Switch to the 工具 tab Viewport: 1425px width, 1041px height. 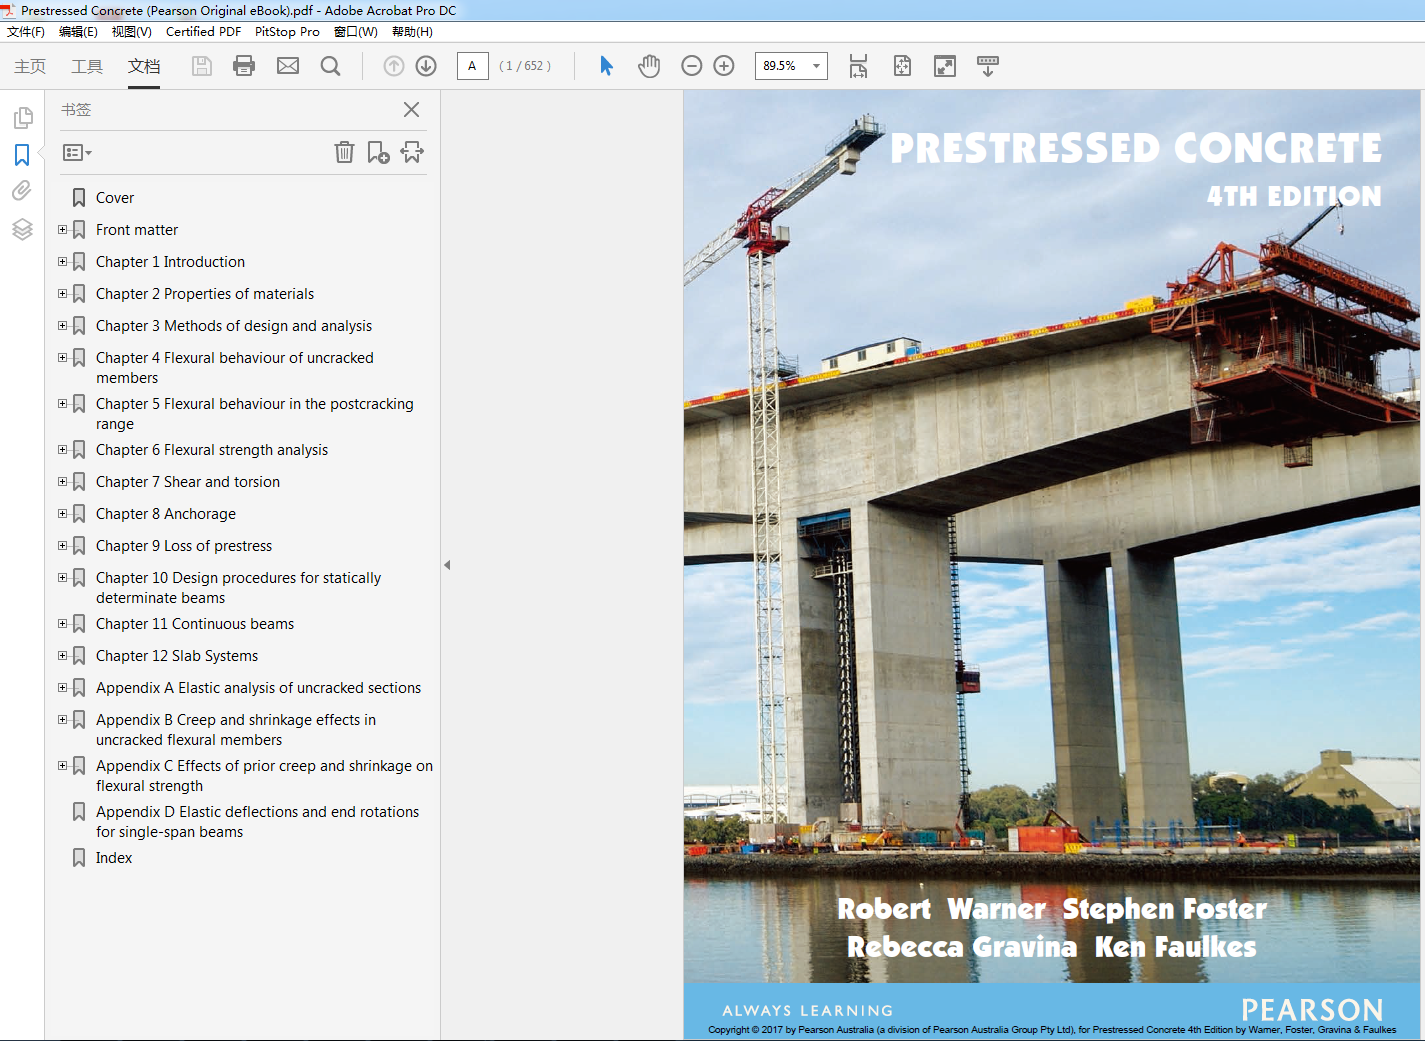87,66
